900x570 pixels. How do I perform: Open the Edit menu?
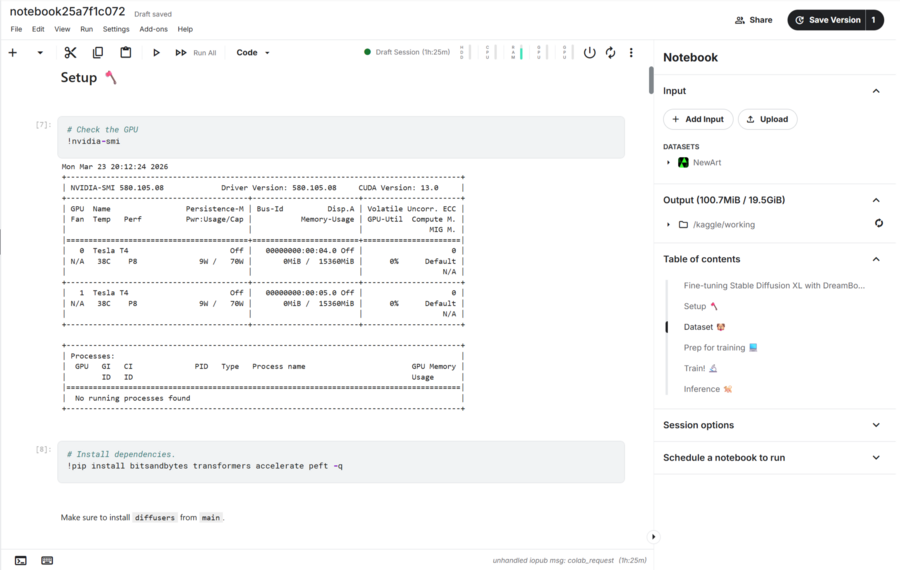38,29
